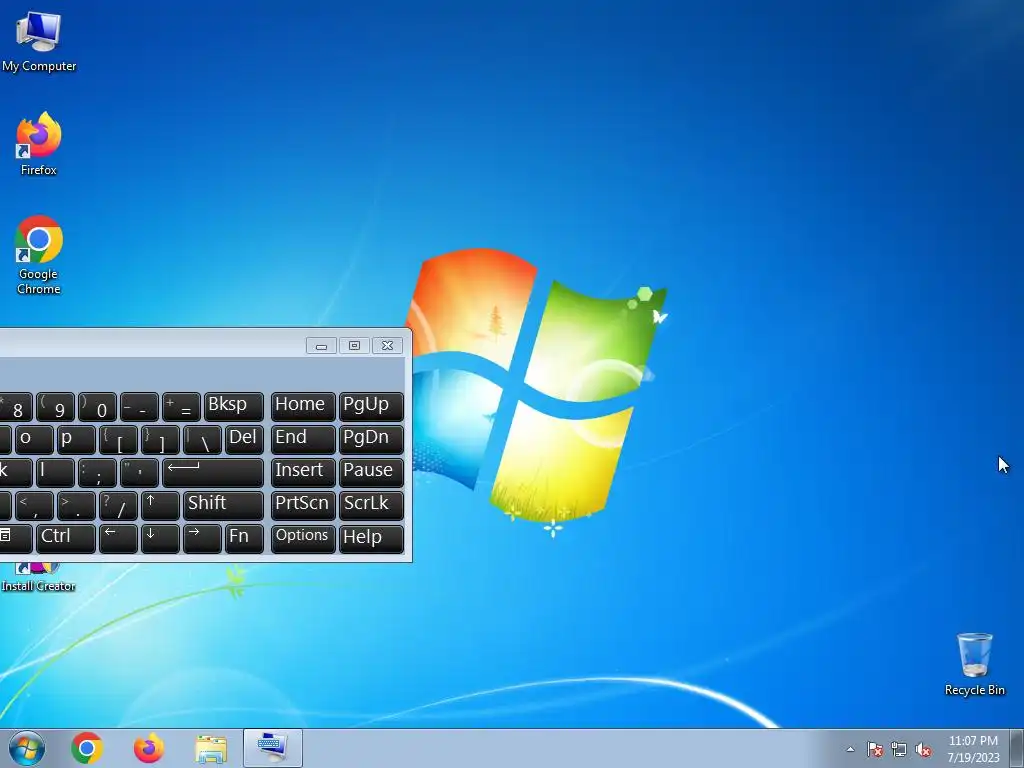Open the keyboard Help key
The height and width of the screenshot is (768, 1024).
(x=371, y=539)
